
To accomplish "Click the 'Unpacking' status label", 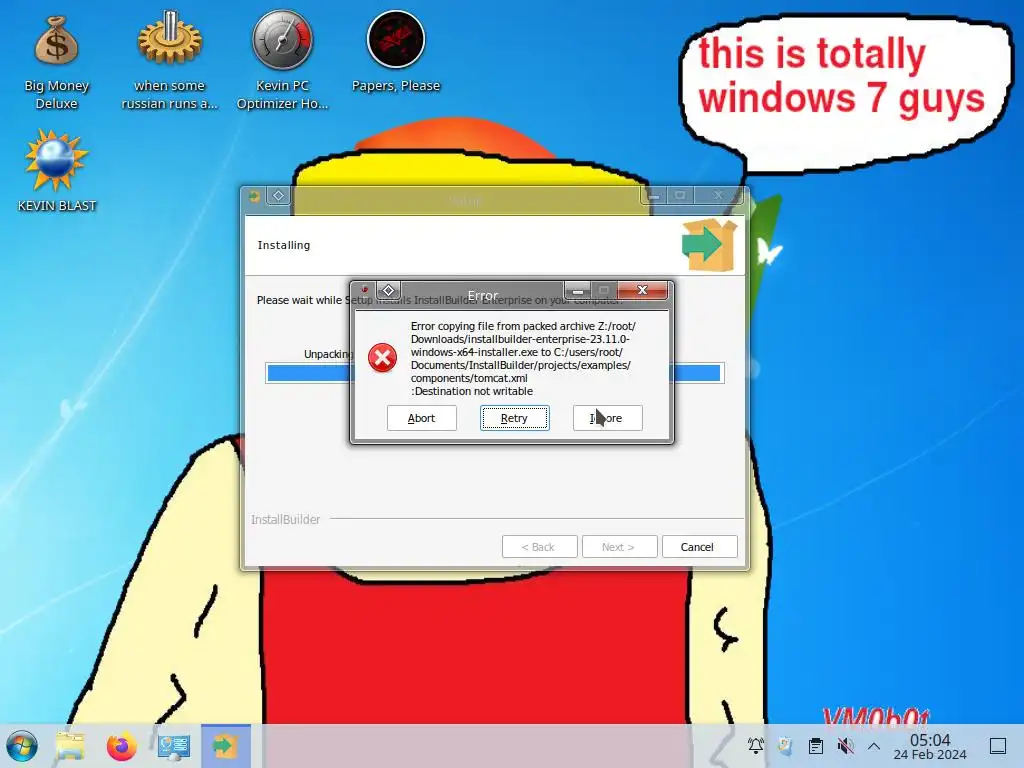I will (x=328, y=354).
